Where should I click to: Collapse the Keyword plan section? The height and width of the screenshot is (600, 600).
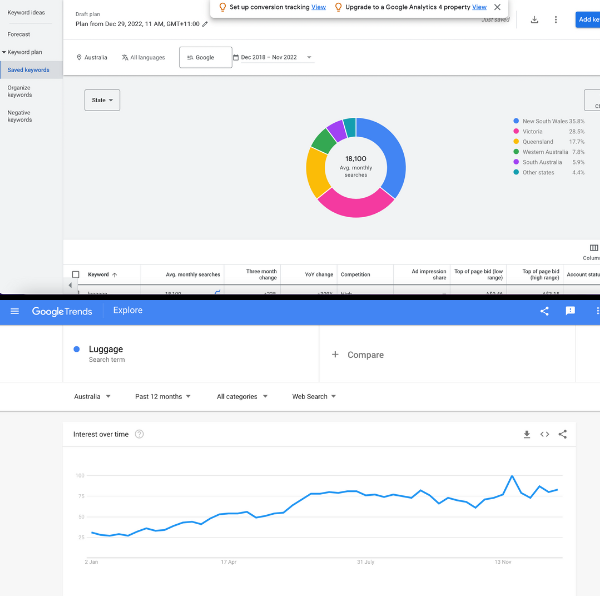tap(4, 52)
